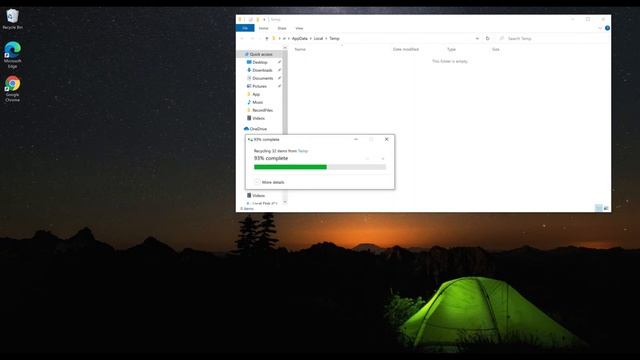Screen dimensions: 640x360
Task: Open Videos below the progress dialog
Action: (x=258, y=196)
